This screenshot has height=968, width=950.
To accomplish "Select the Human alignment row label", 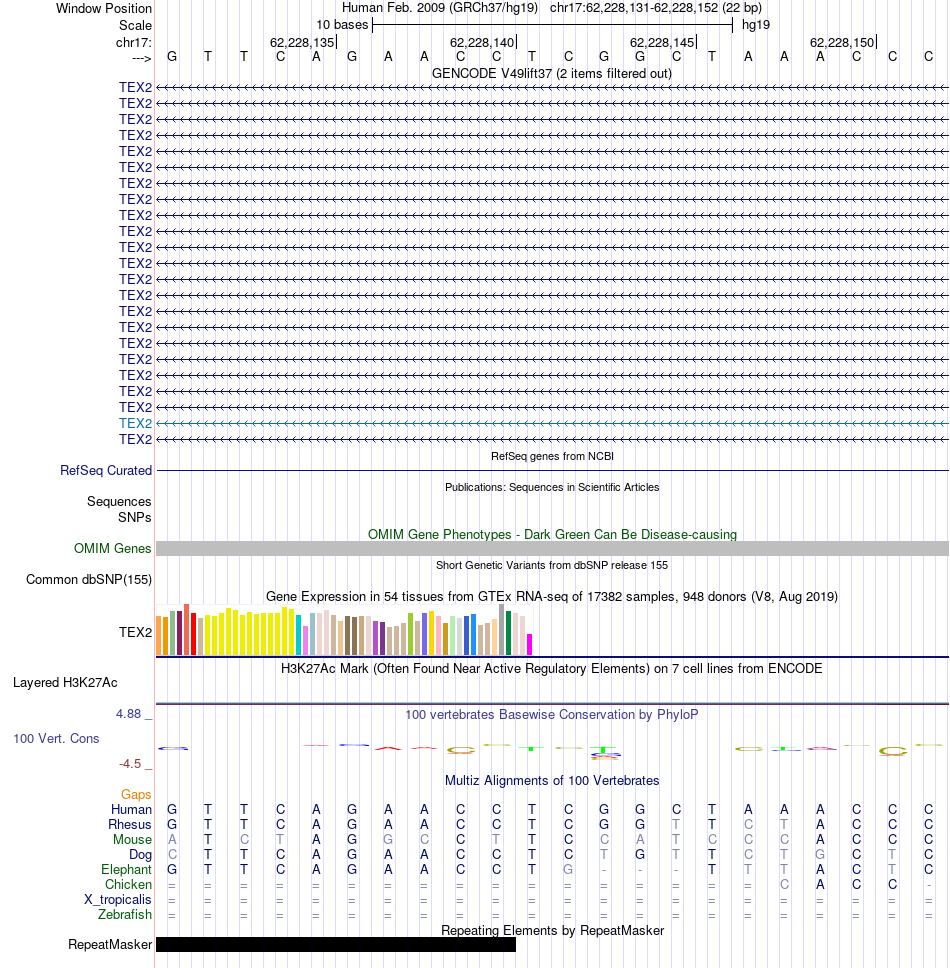I will pyautogui.click(x=131, y=809).
